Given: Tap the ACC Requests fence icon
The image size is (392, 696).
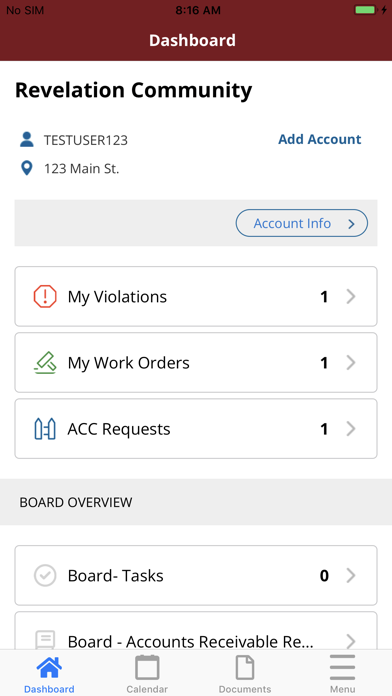Looking at the screenshot, I should tap(45, 429).
